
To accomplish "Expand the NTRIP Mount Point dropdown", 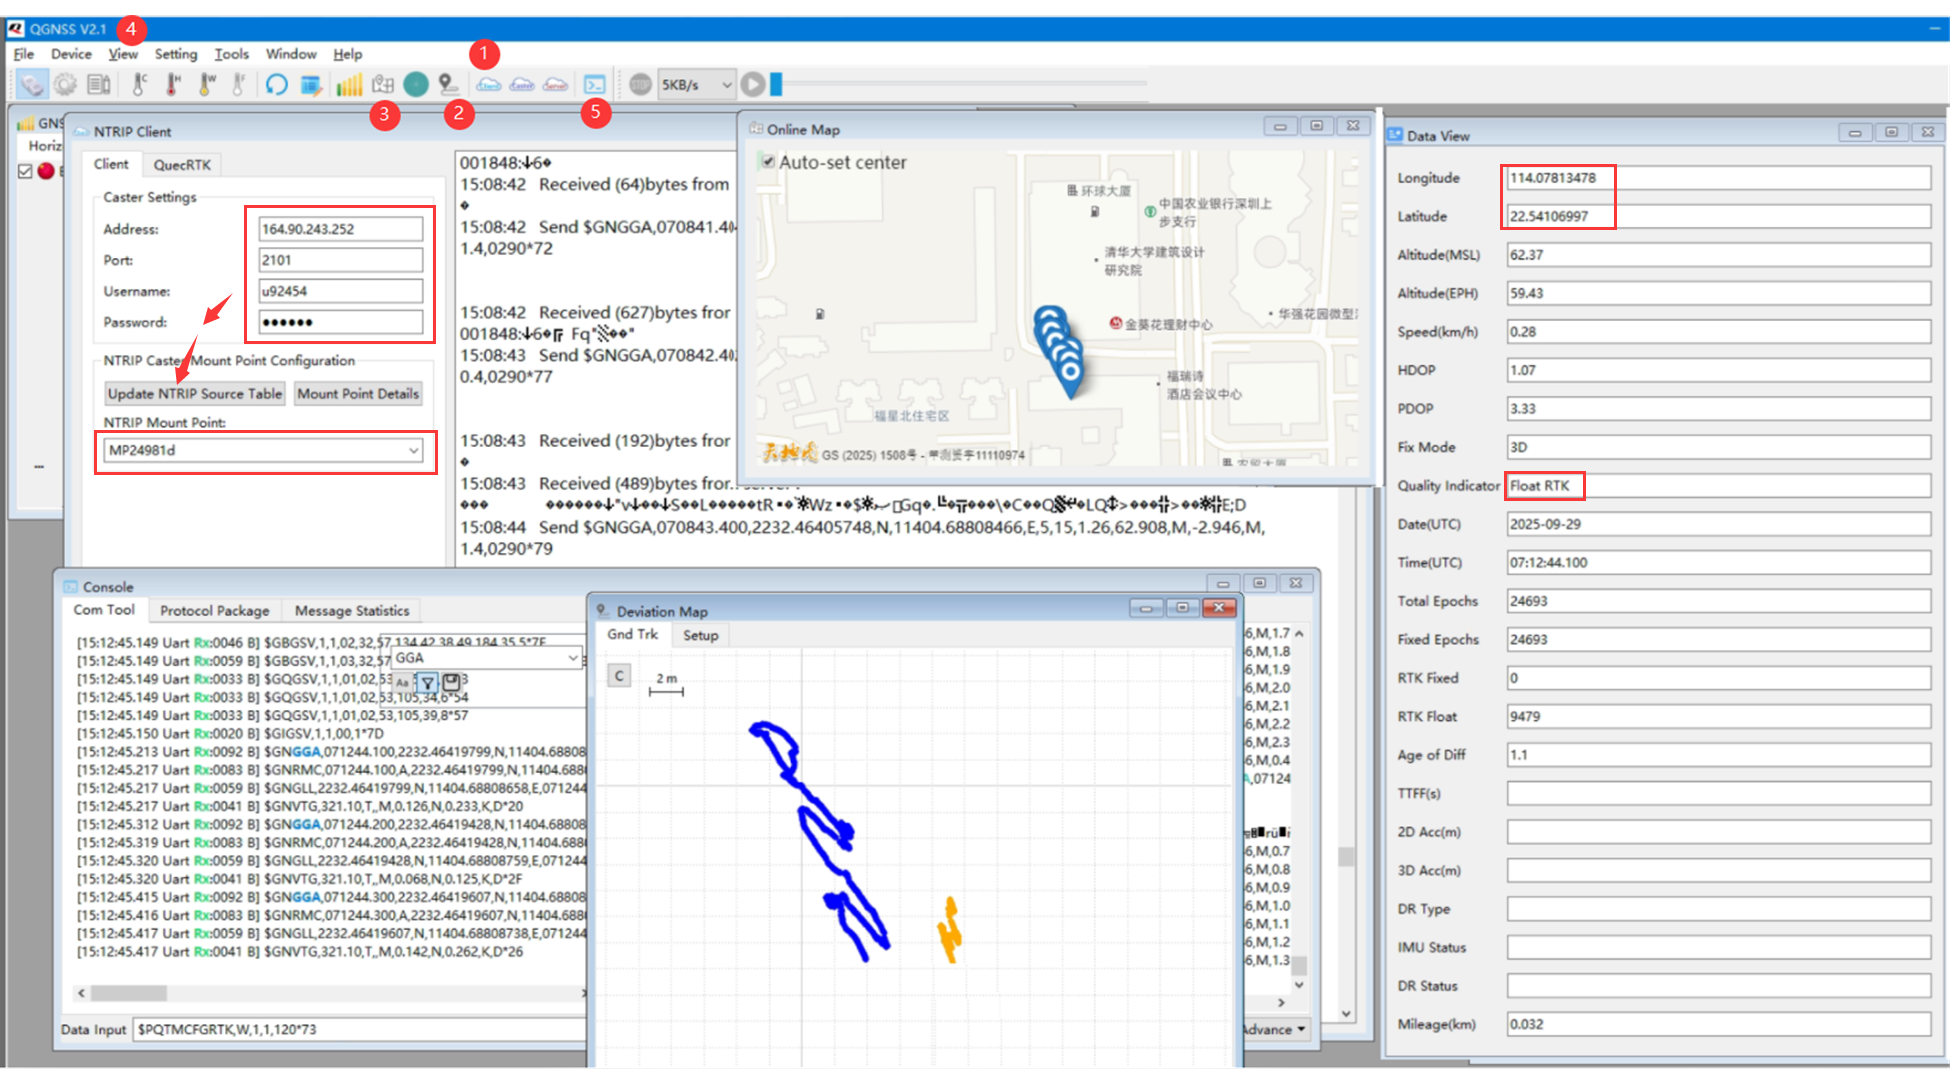I will (x=412, y=451).
